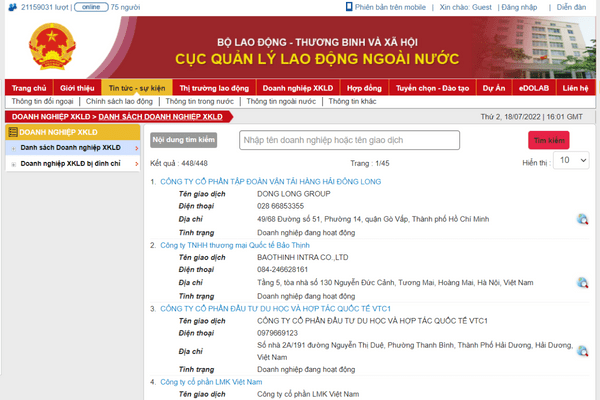
Task: Open Dự Án menu item
Action: coord(494,88)
